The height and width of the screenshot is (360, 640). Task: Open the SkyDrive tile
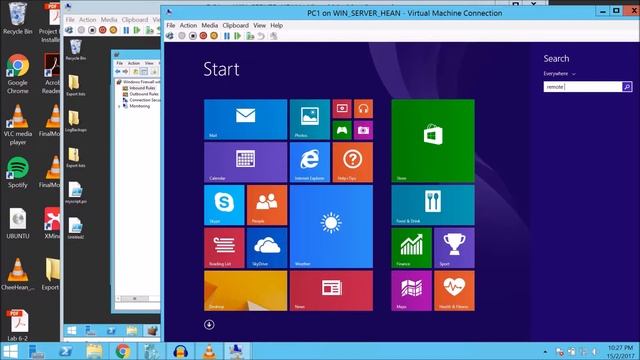tap(267, 248)
